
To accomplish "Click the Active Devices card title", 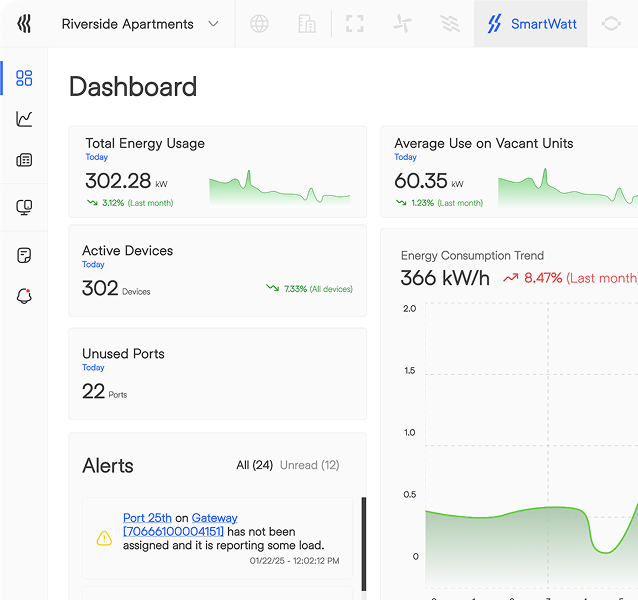I will (127, 251).
